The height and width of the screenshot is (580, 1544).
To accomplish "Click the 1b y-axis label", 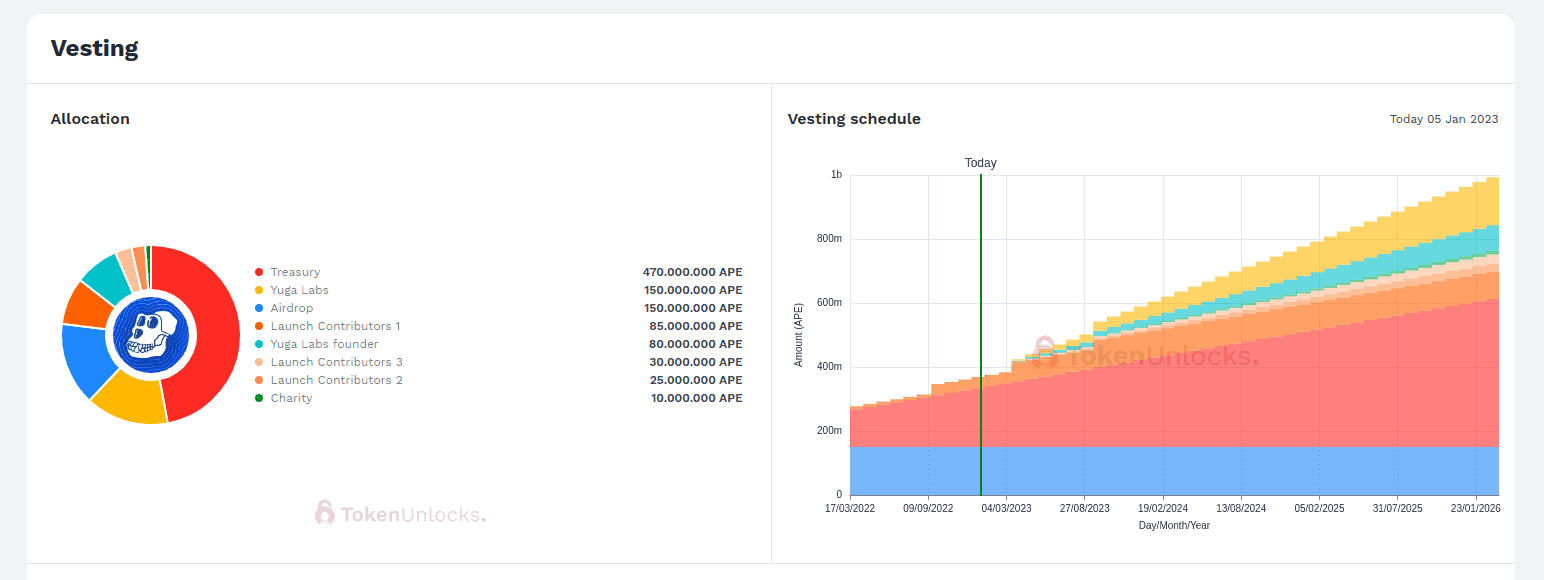I will pos(836,175).
